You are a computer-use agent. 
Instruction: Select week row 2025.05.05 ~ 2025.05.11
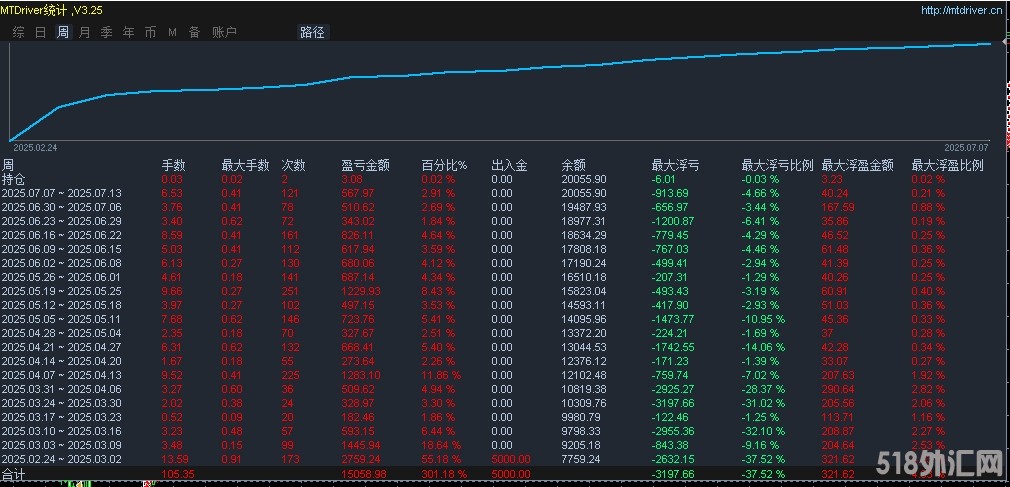[x=505, y=319]
